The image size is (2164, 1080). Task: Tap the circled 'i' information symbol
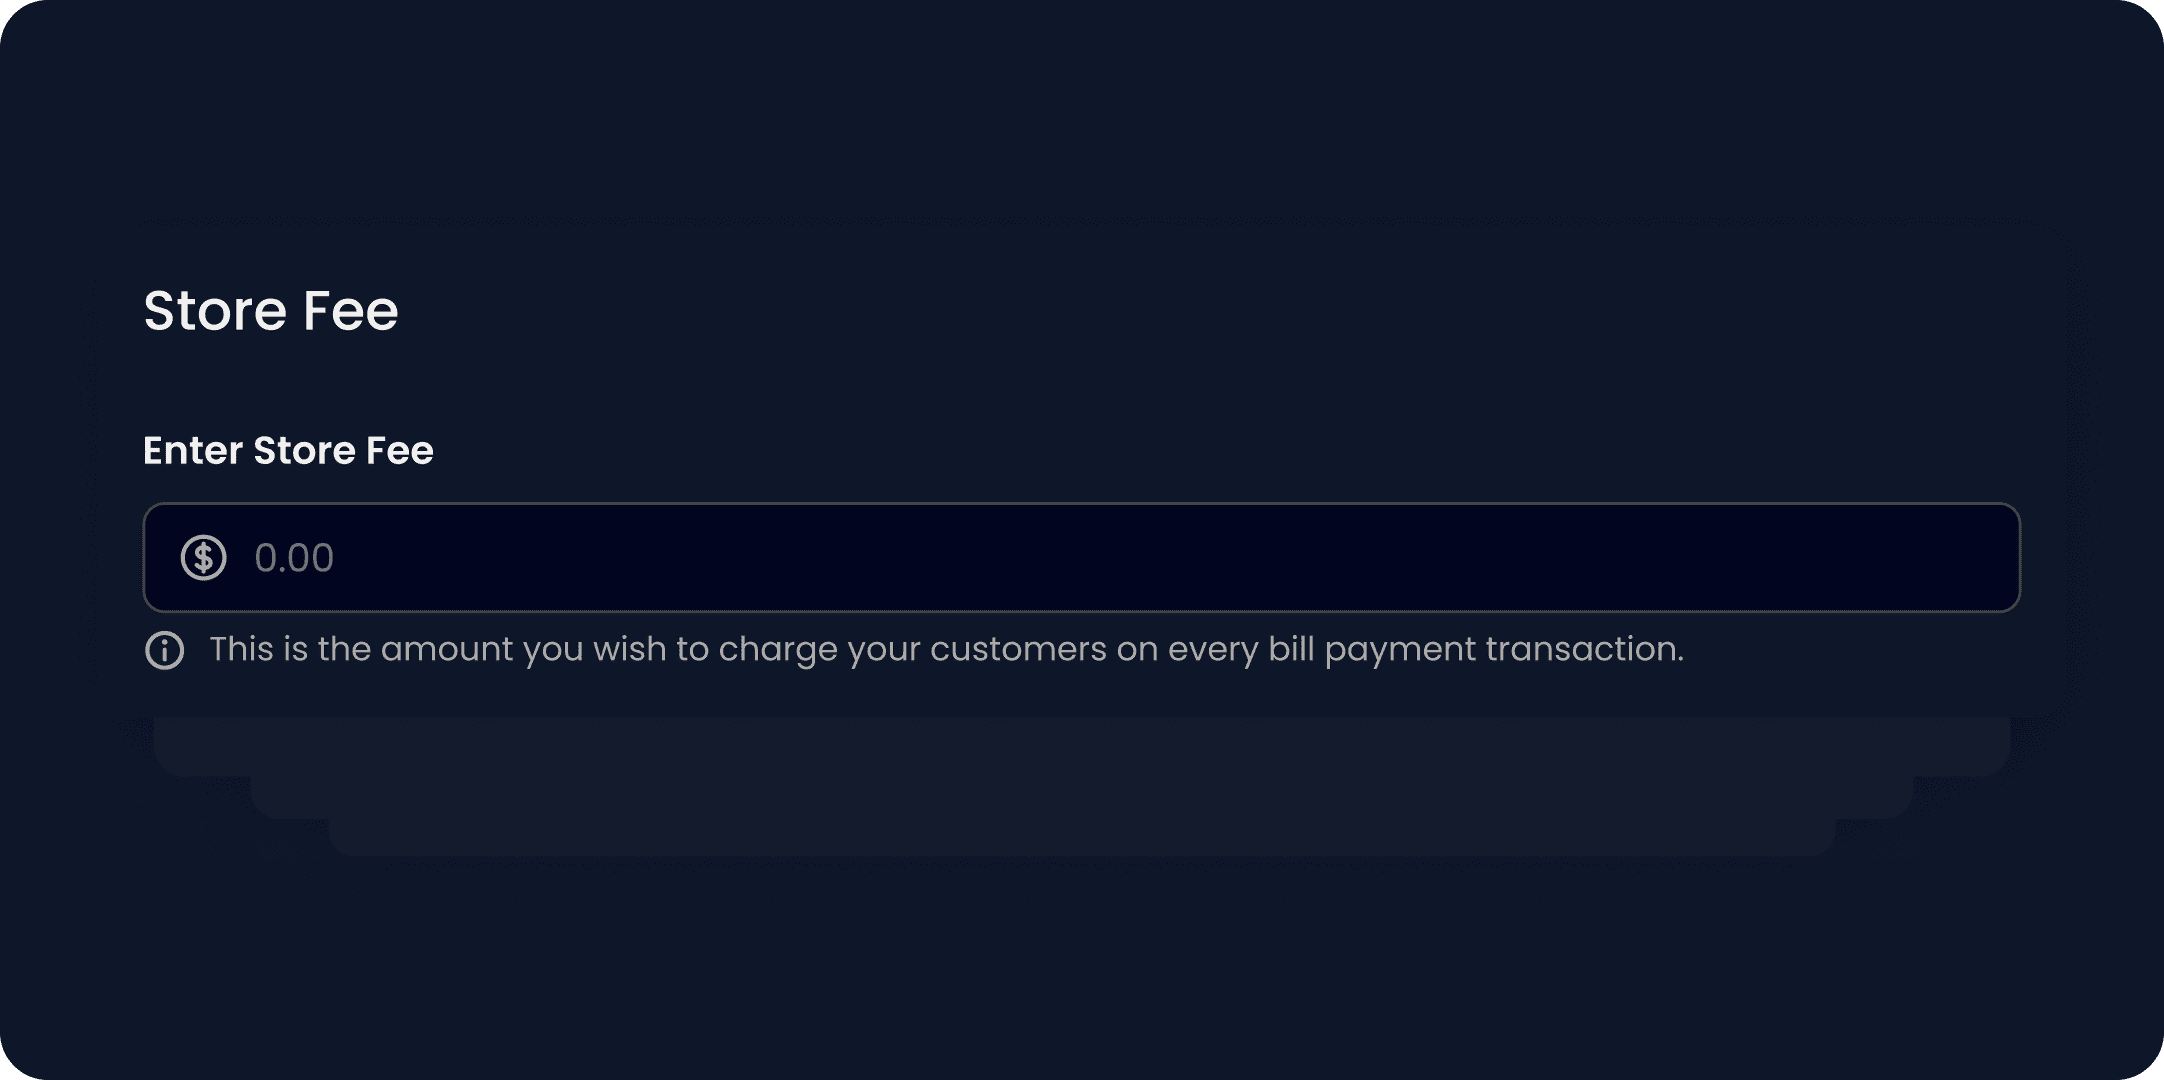click(165, 651)
